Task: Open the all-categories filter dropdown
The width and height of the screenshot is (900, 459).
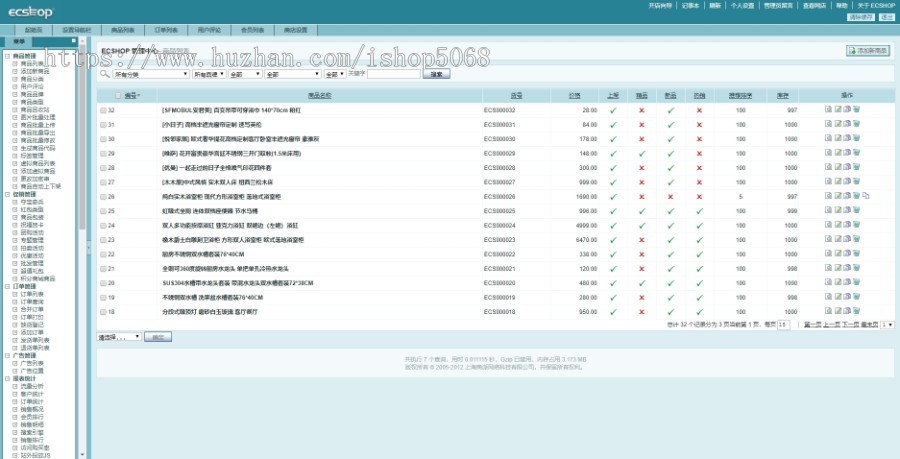Action: 151,75
